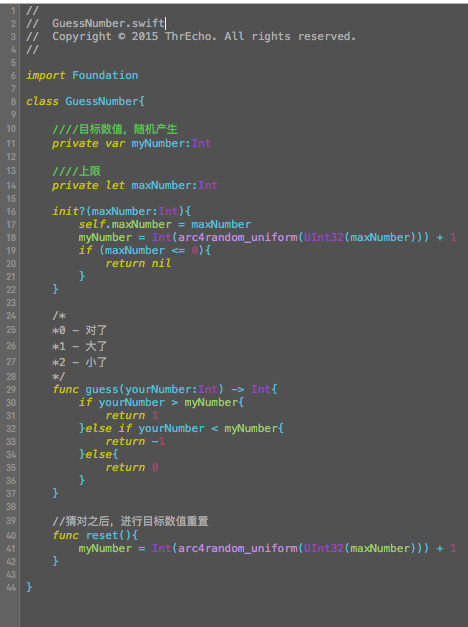Click 'Copyright © 2015 ThrEcho' comment text
The image size is (468, 627).
coord(134,36)
